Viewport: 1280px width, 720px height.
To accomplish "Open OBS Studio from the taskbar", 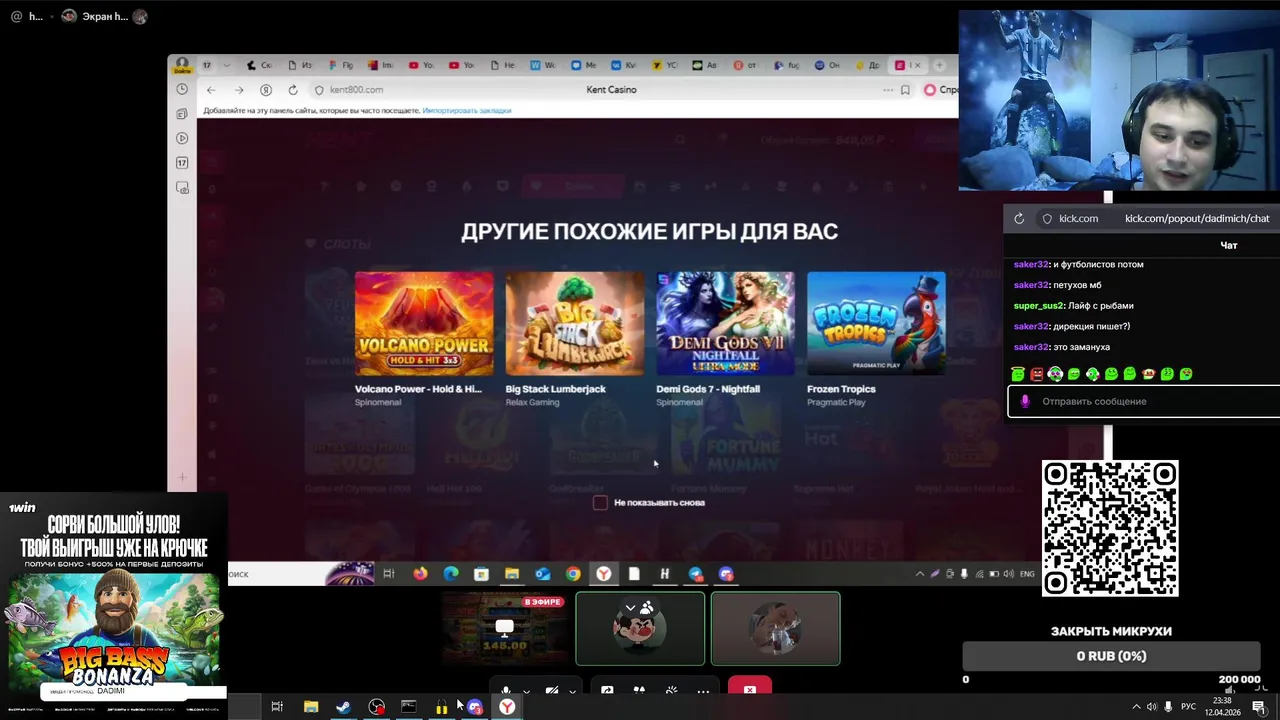I will click(376, 707).
